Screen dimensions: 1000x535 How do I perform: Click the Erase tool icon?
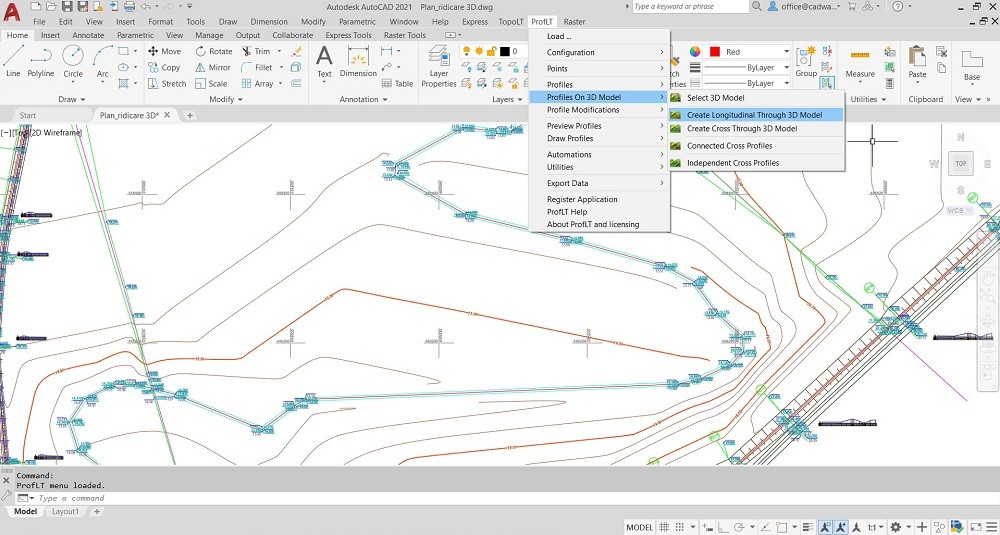pyautogui.click(x=296, y=51)
